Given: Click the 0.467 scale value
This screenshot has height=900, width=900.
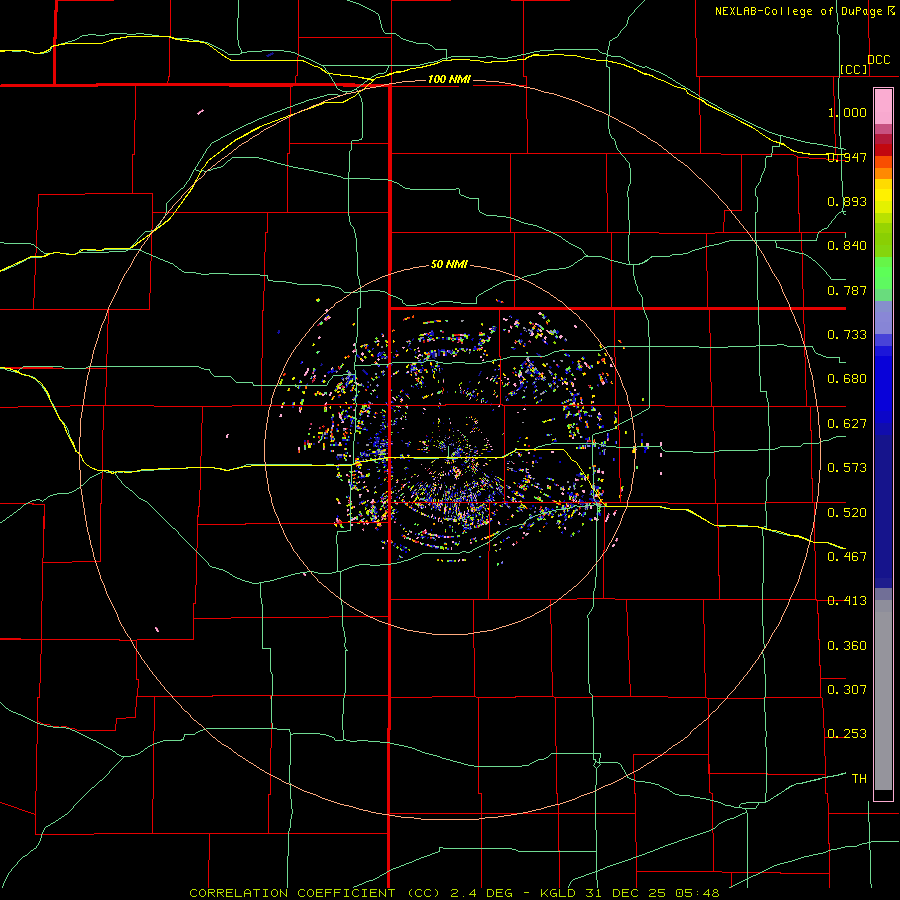Looking at the screenshot, I should (847, 556).
